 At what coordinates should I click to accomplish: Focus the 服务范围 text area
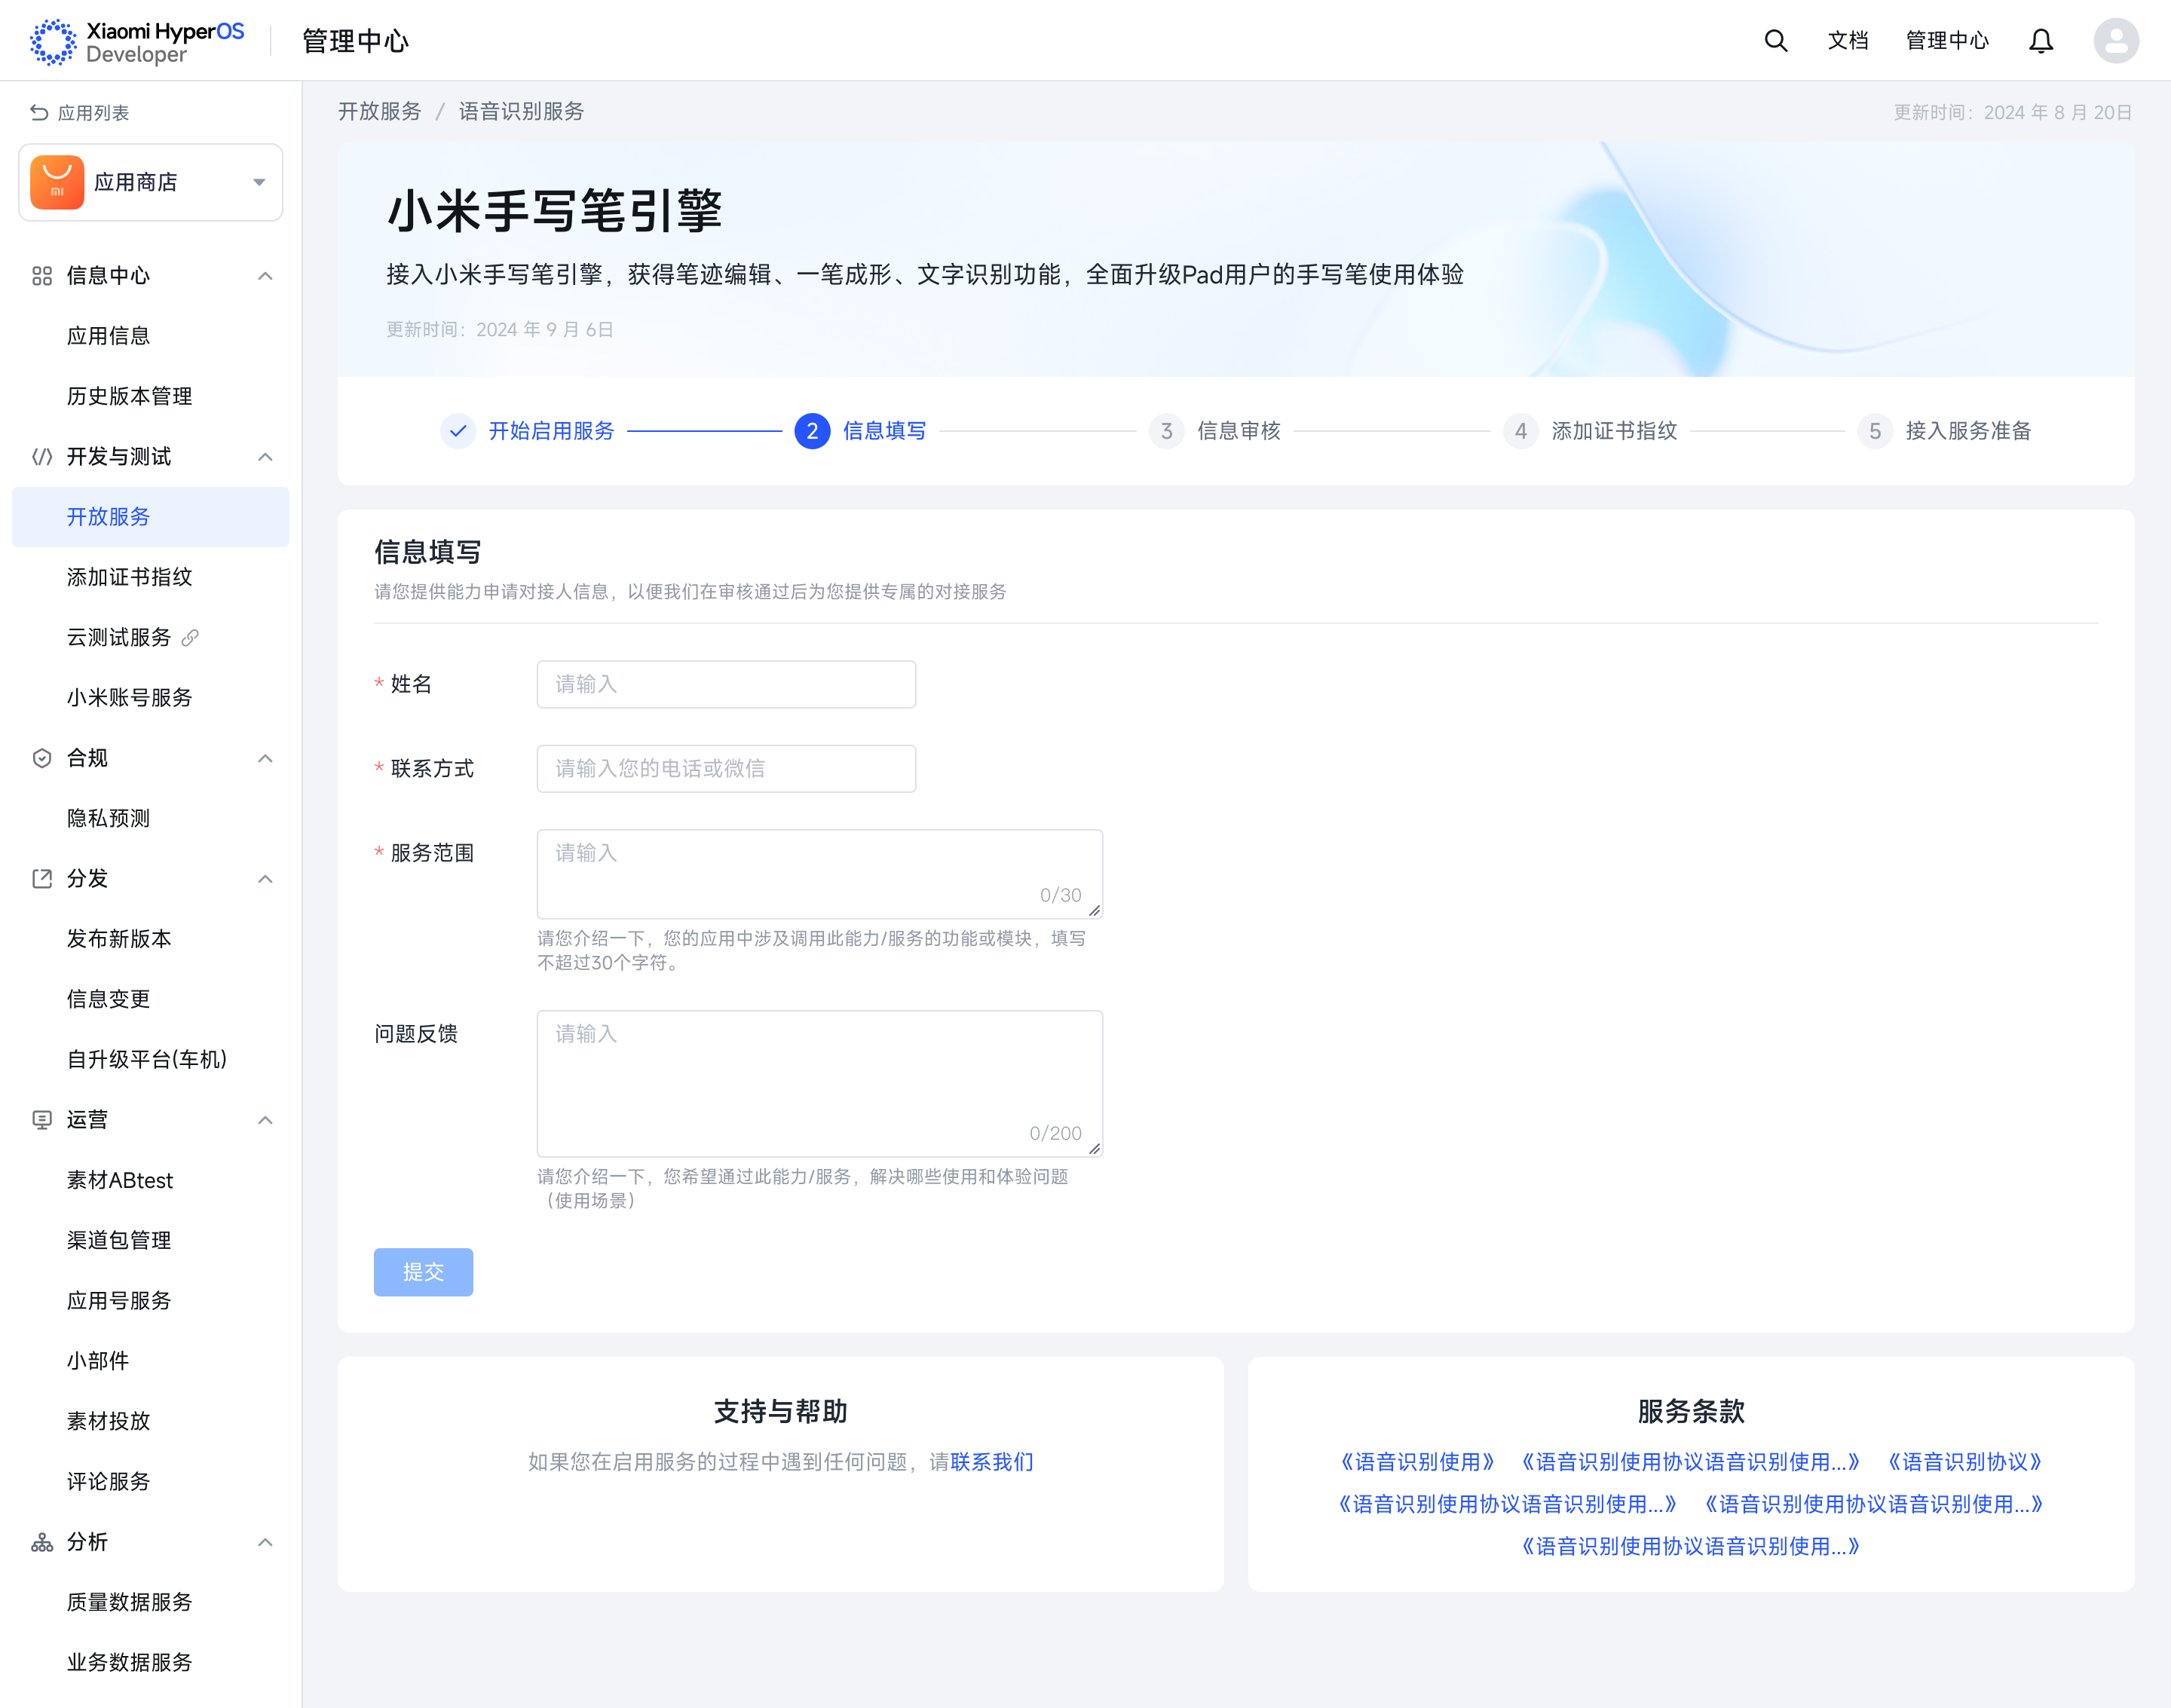[820, 874]
